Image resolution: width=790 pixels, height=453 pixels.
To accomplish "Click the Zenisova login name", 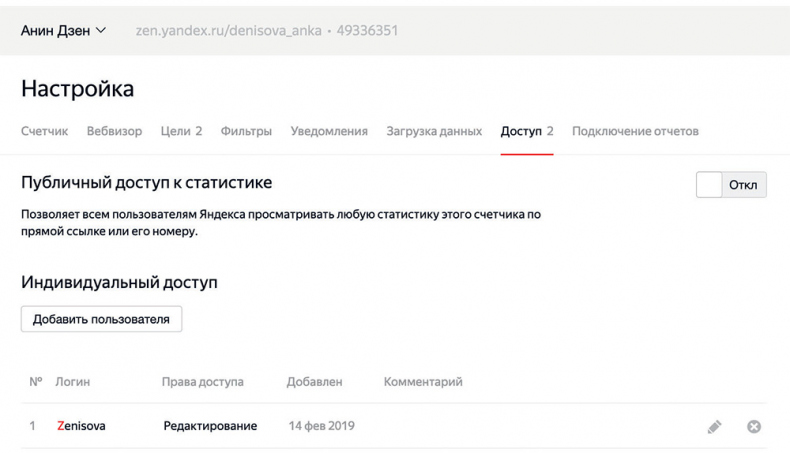I will click(81, 426).
